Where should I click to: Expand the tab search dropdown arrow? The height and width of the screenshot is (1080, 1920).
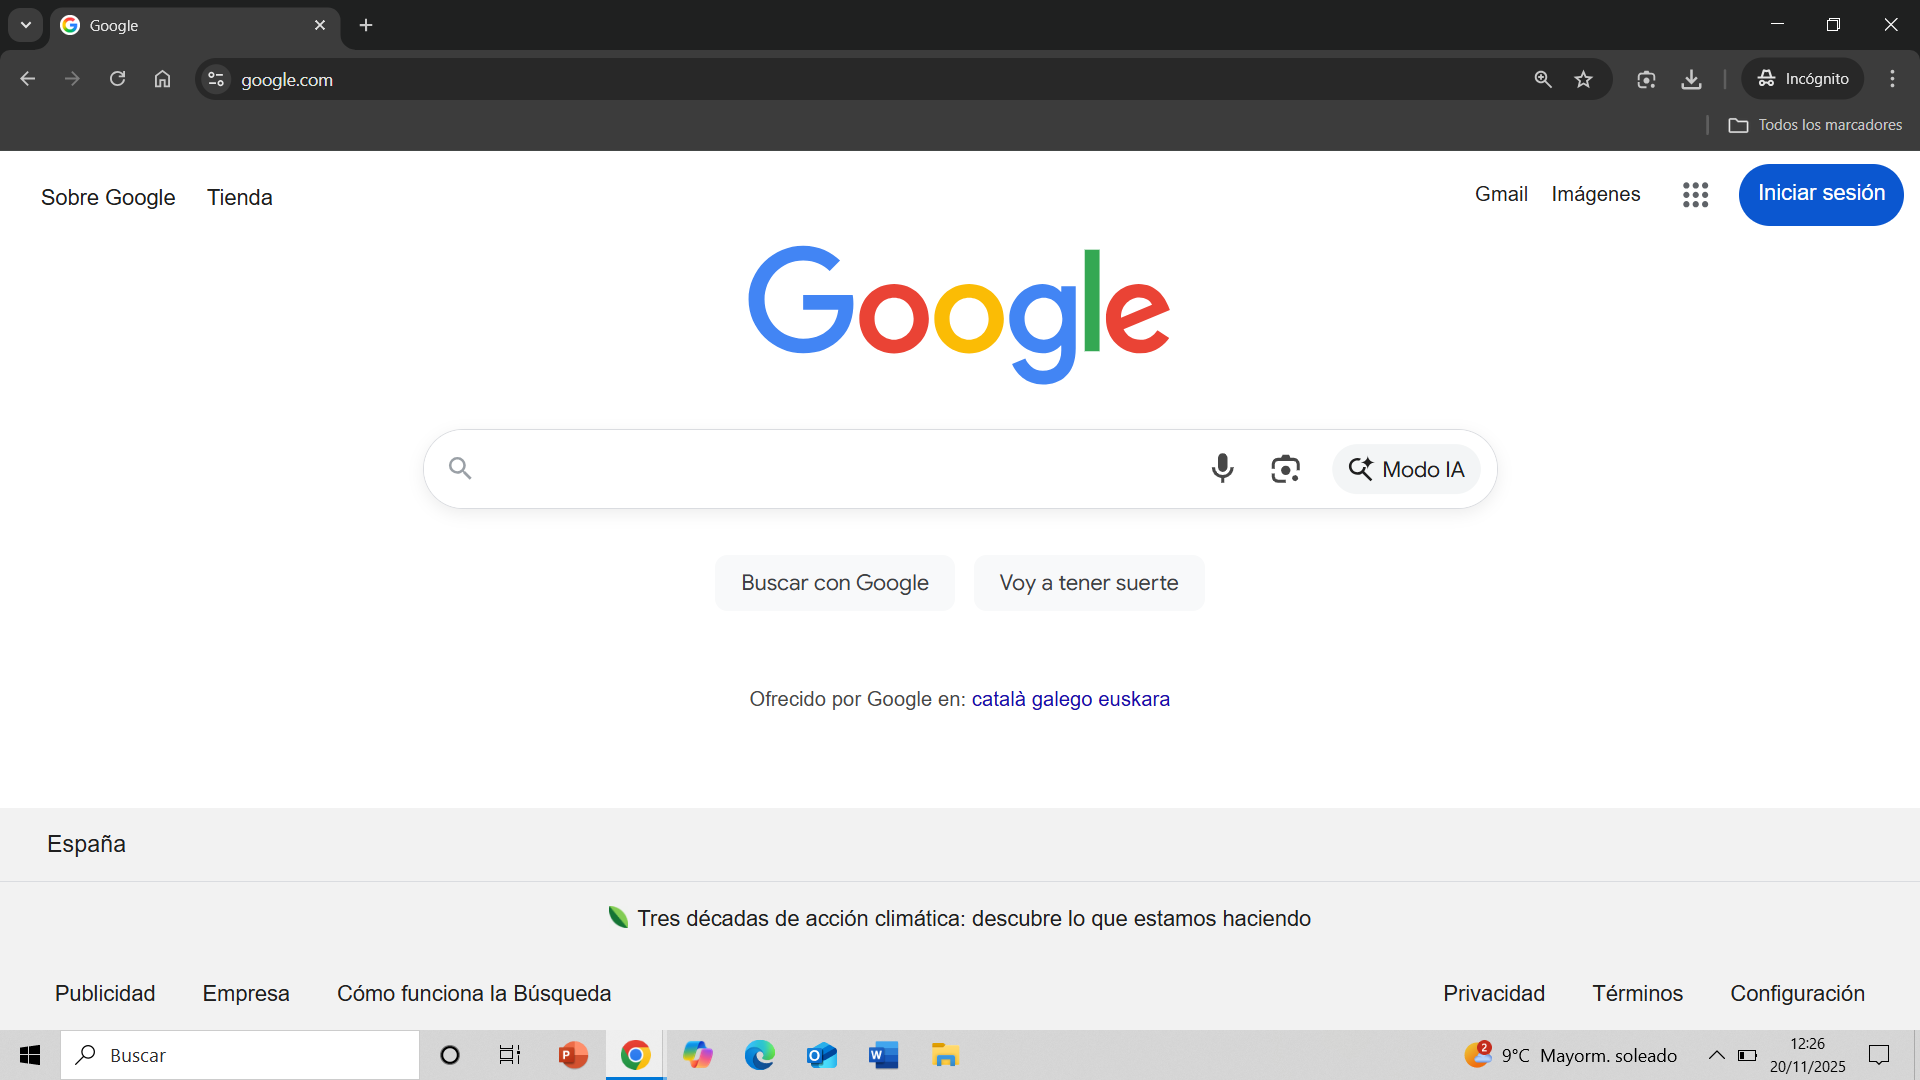coord(26,25)
